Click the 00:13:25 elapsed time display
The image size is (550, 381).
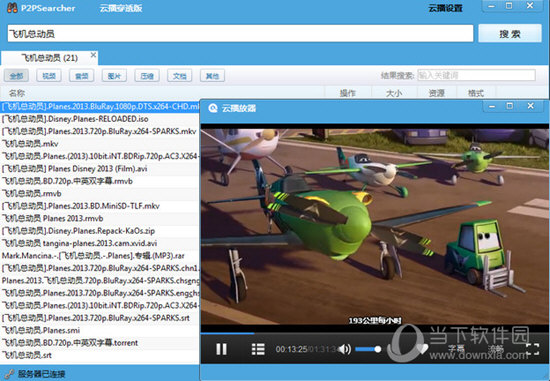291,349
